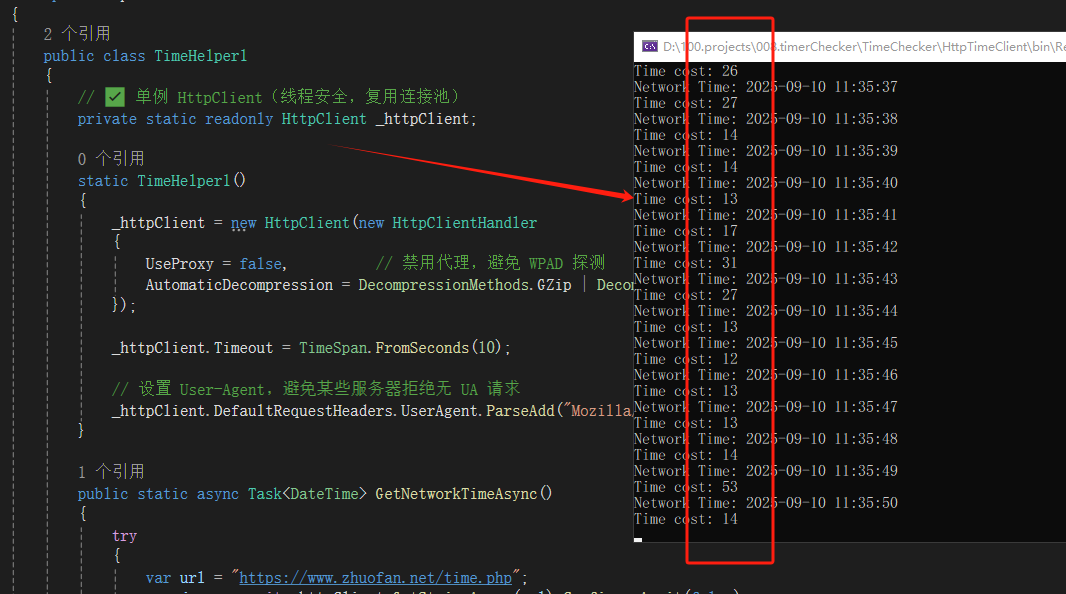
Task: Click the AutomaticDecompression property
Action: [x=239, y=285]
